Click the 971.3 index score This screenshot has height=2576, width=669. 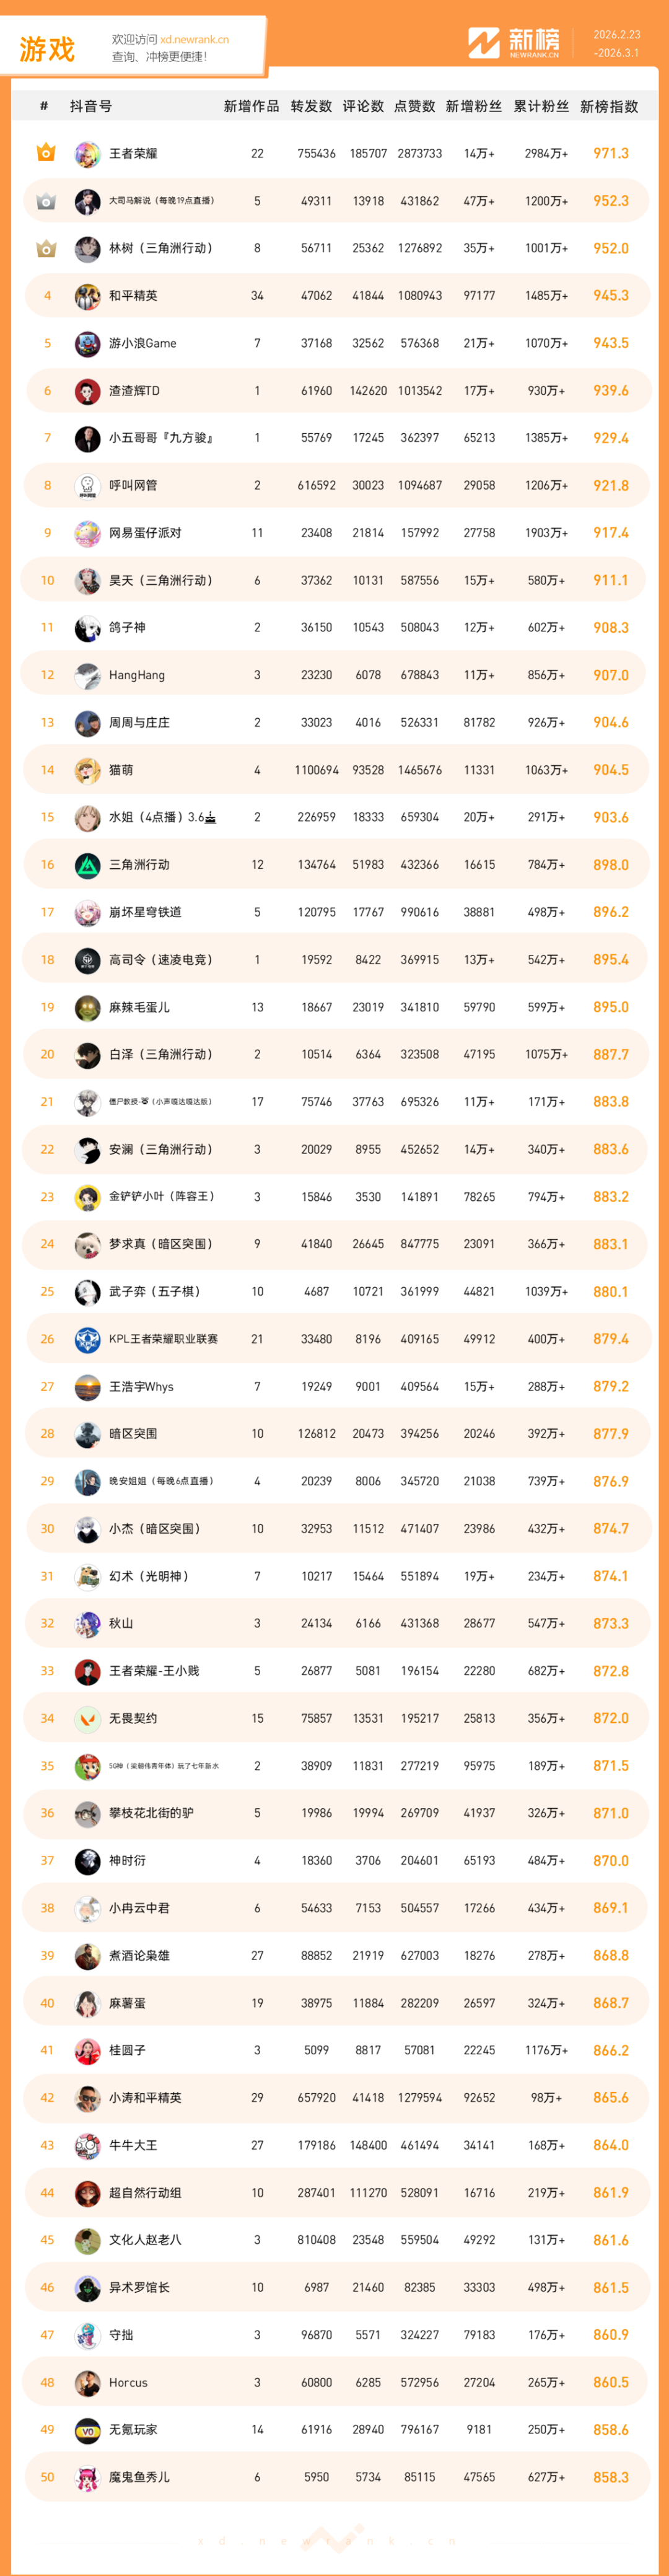click(x=610, y=154)
